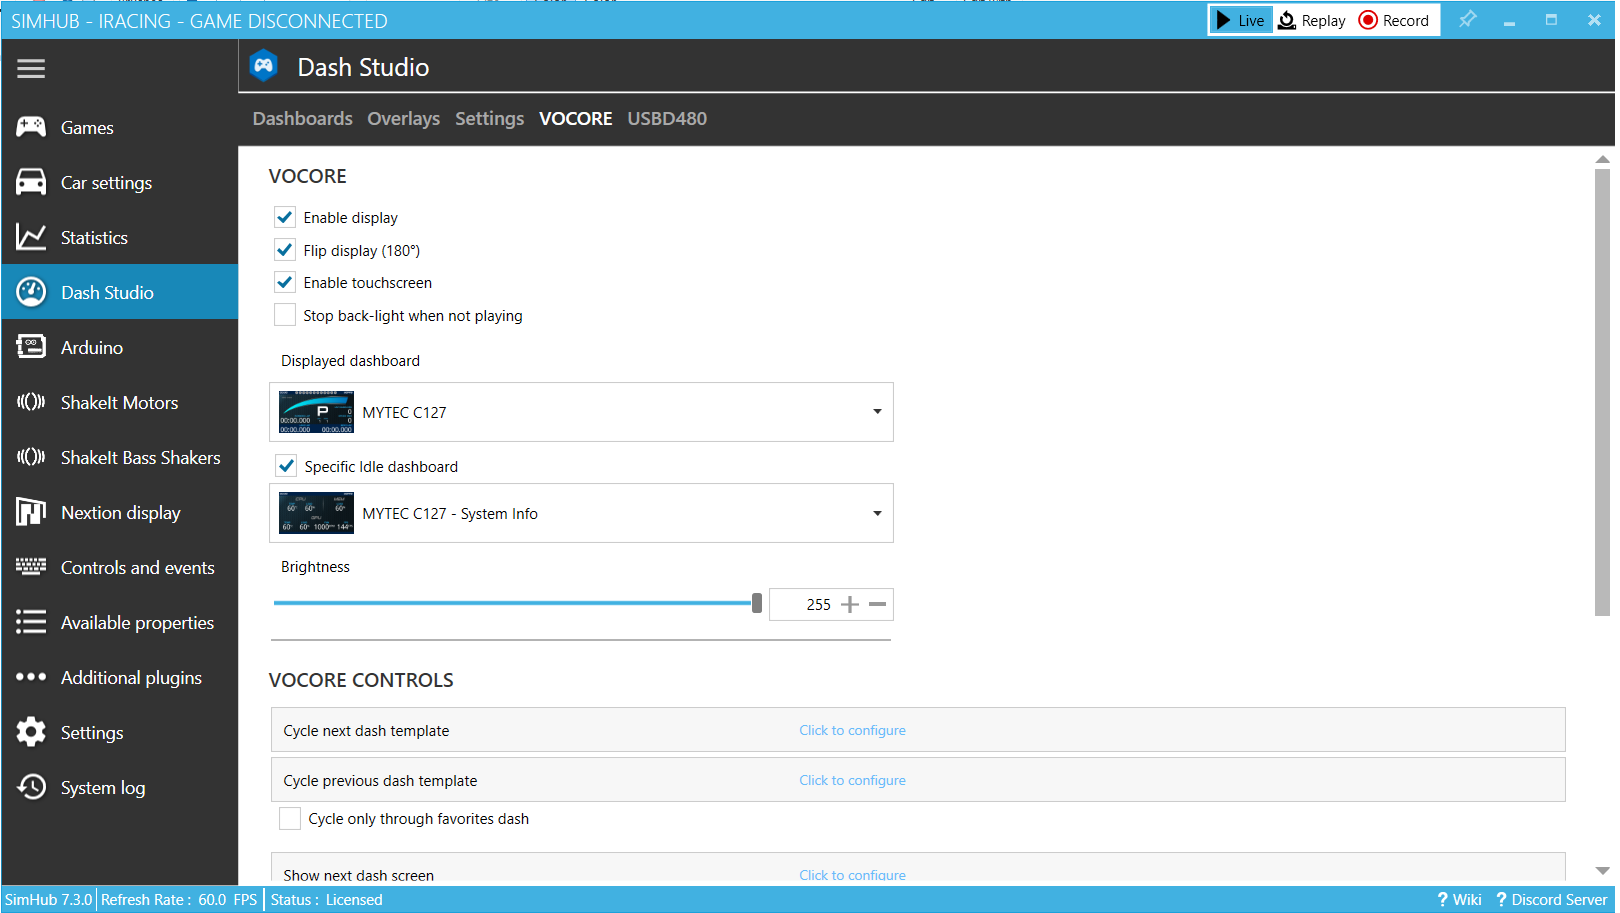Click the Statistics chart icon
1620x913 pixels.
[31, 237]
